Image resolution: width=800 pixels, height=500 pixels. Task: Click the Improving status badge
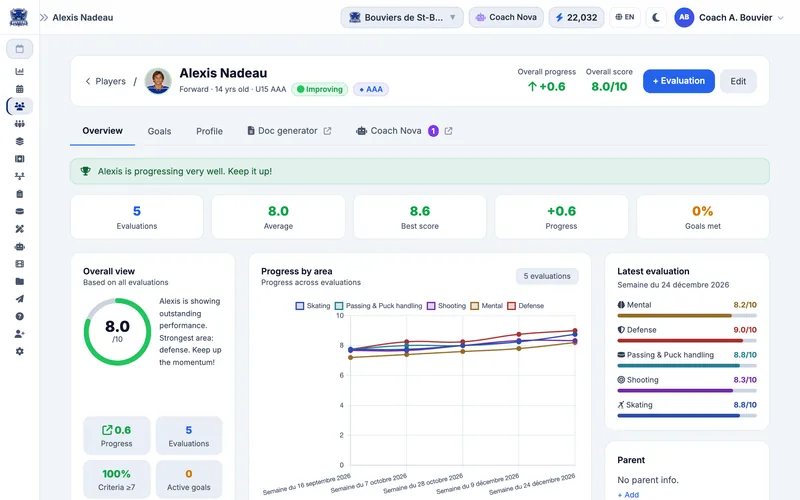[320, 89]
